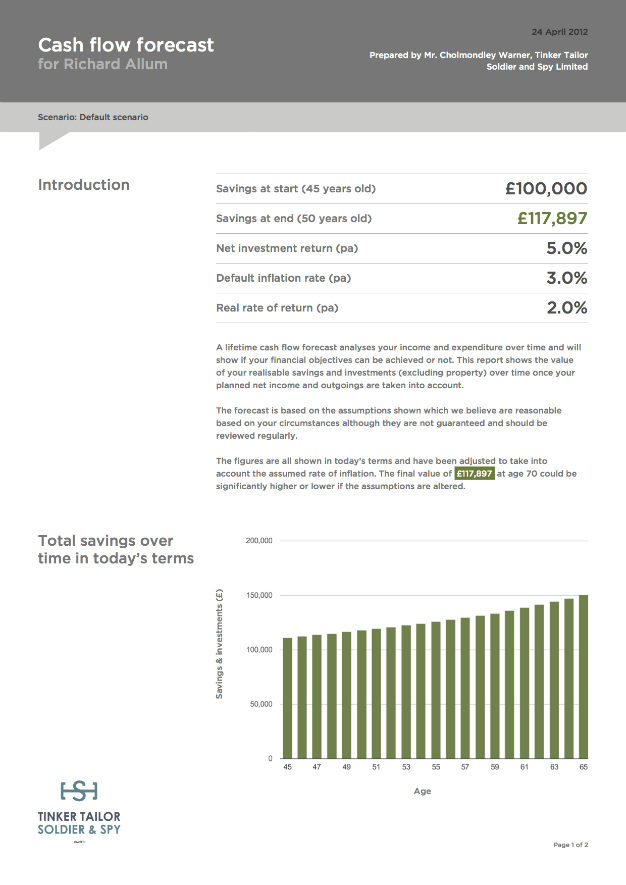Image resolution: width=626 pixels, height=885 pixels.
Task: Click the Cash flow forecast title
Action: point(126,45)
